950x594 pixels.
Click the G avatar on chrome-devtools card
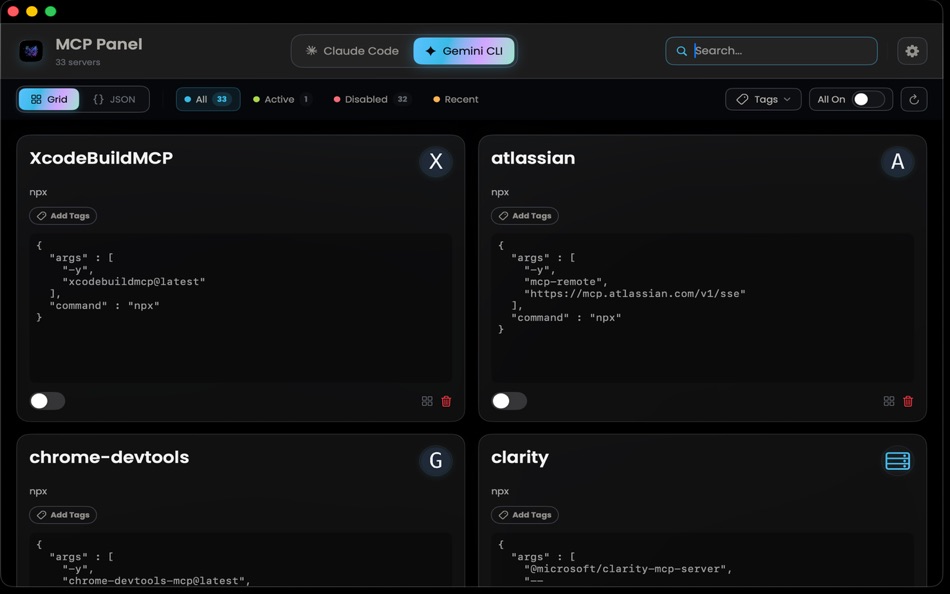[436, 461]
